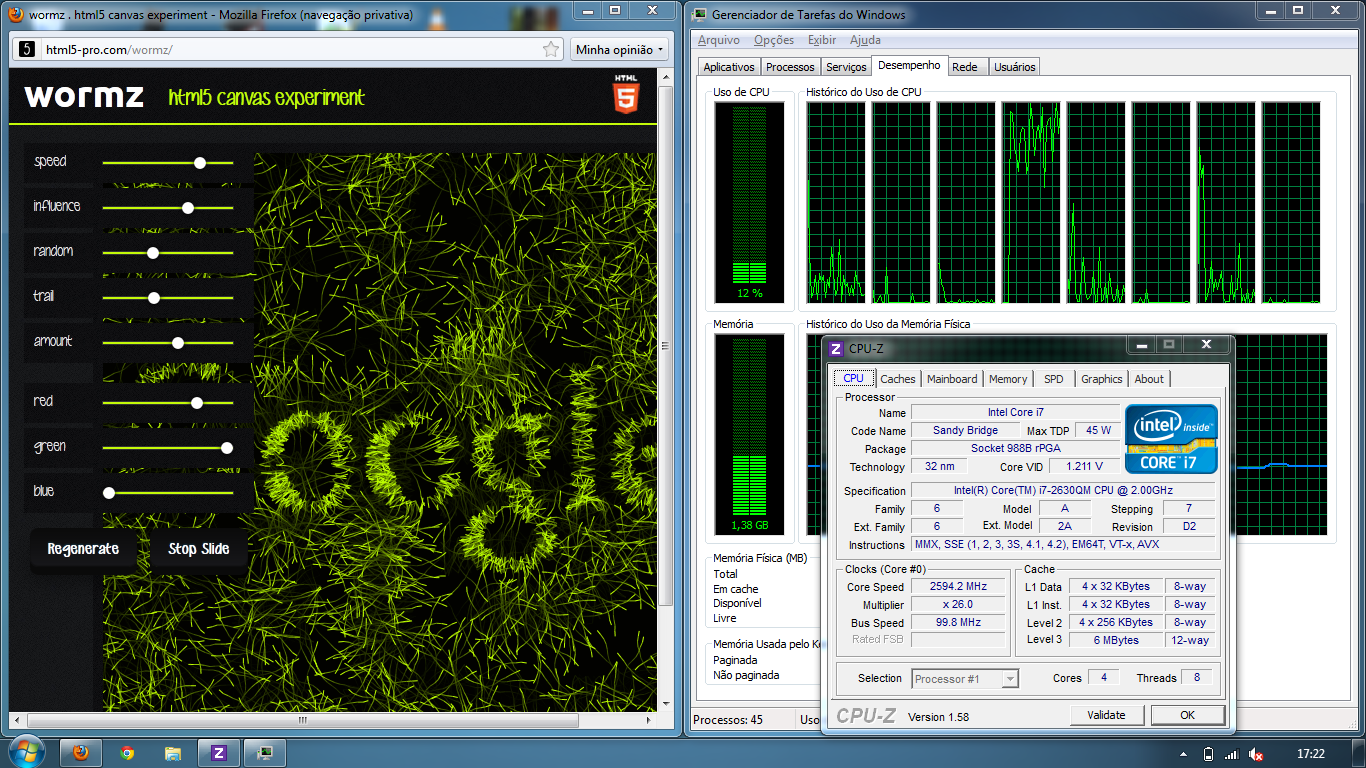Viewport: 1366px width, 768px height.
Task: Click the Task Manager taskbar icon
Action: click(x=265, y=753)
